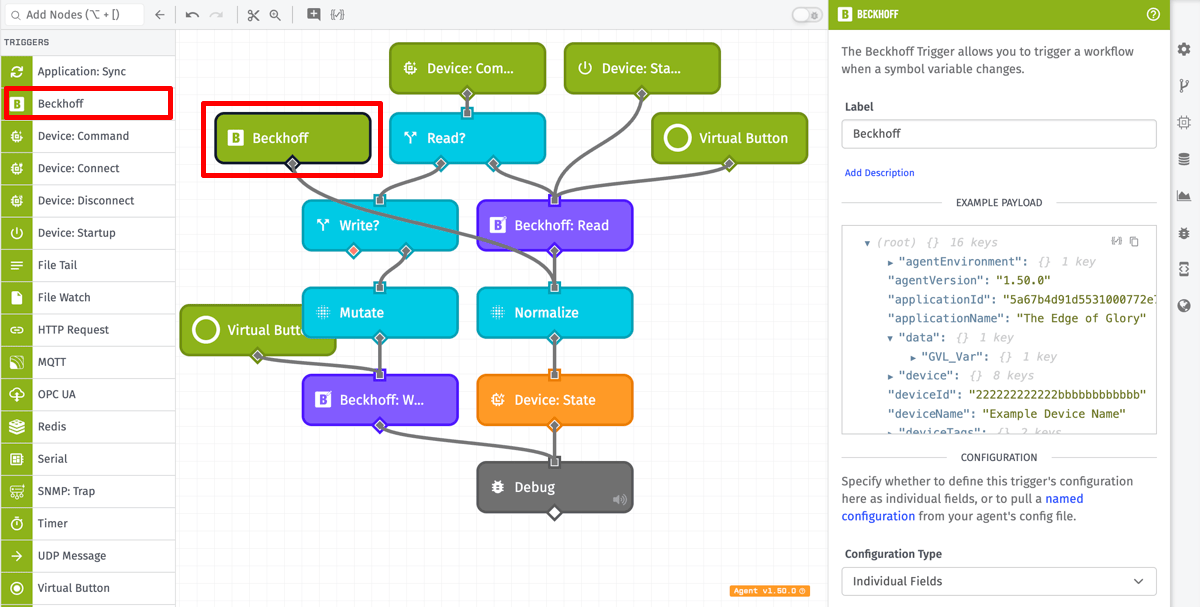Expand the agentEnvironment payload key
The width and height of the screenshot is (1200, 607).
click(x=890, y=262)
